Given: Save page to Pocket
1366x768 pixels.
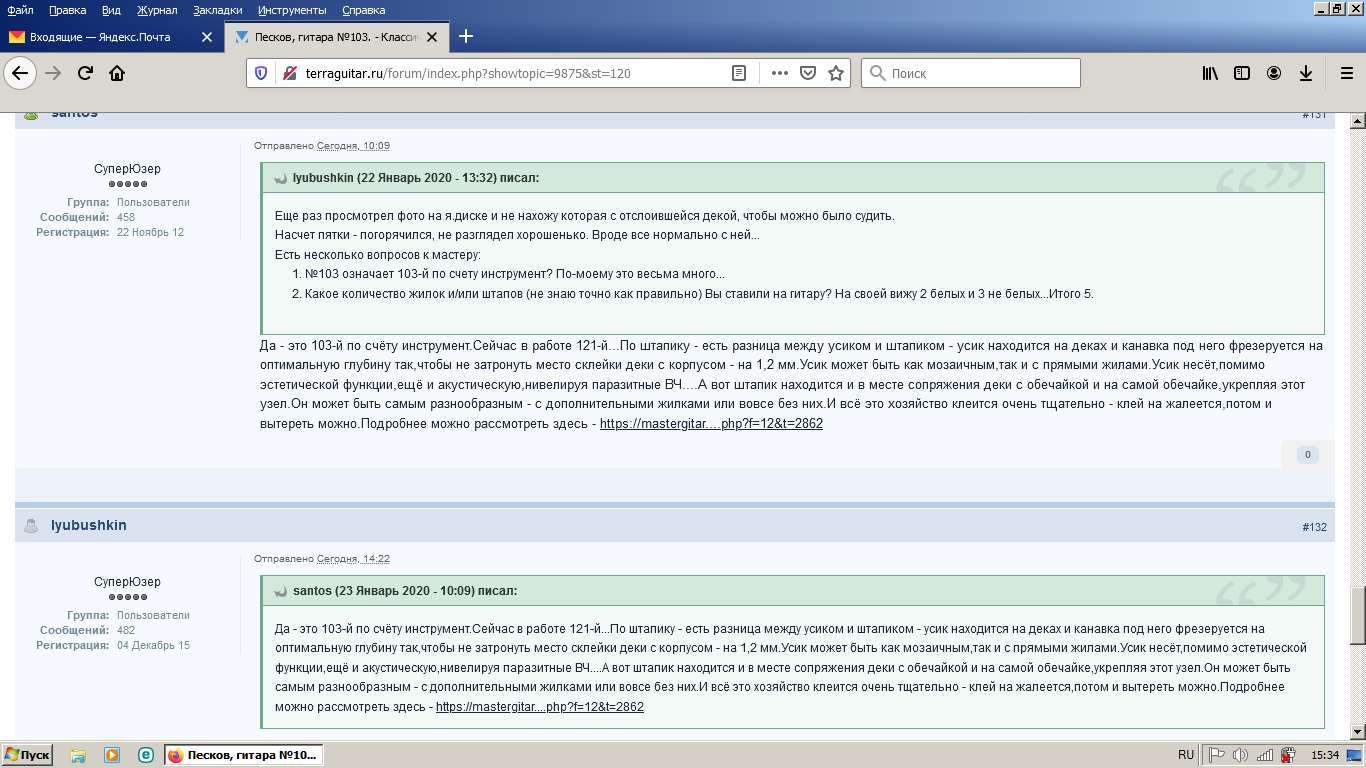Looking at the screenshot, I should click(808, 73).
